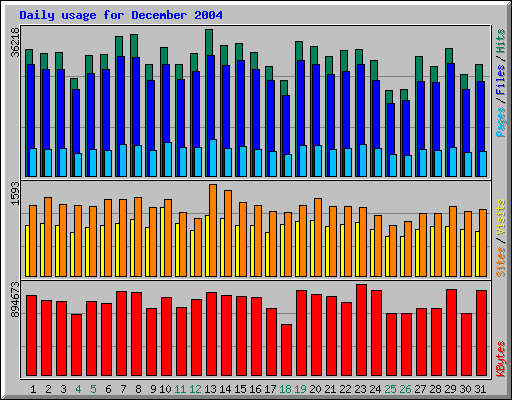
Task: Click the 'Visits' legend label
Action: pyautogui.click(x=501, y=218)
